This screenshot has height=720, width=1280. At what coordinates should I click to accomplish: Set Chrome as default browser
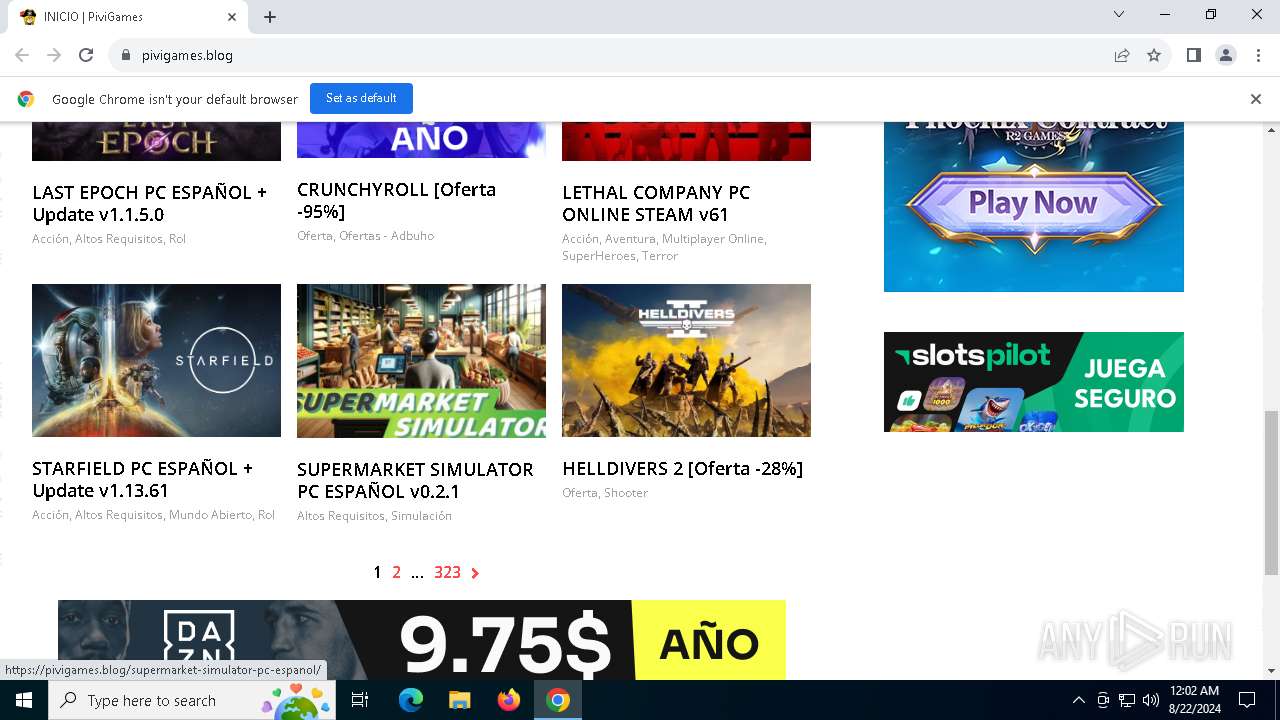coord(361,98)
